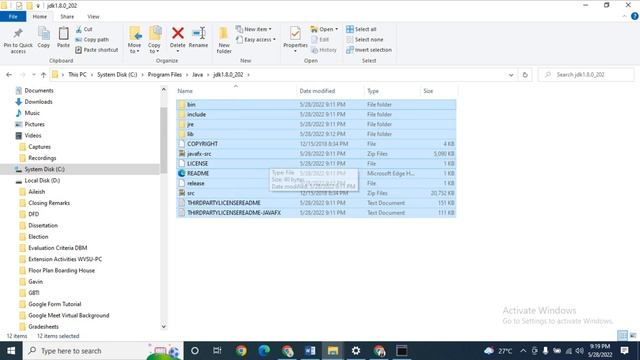Image resolution: width=640 pixels, height=360 pixels.
Task: Select the COPYRIGHT file
Action: click(x=316, y=144)
